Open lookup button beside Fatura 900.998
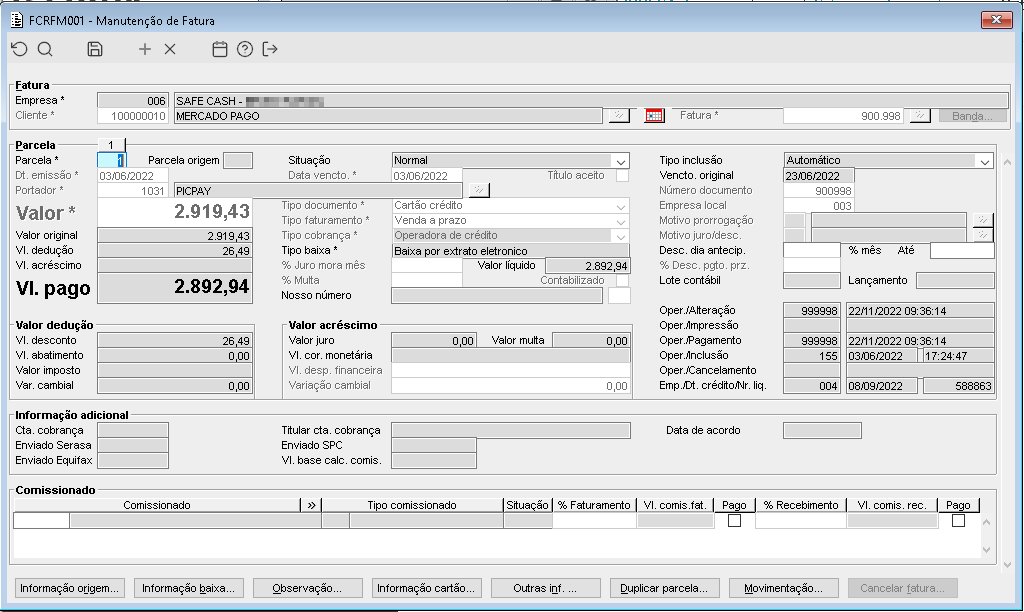1024x612 pixels. click(x=920, y=116)
